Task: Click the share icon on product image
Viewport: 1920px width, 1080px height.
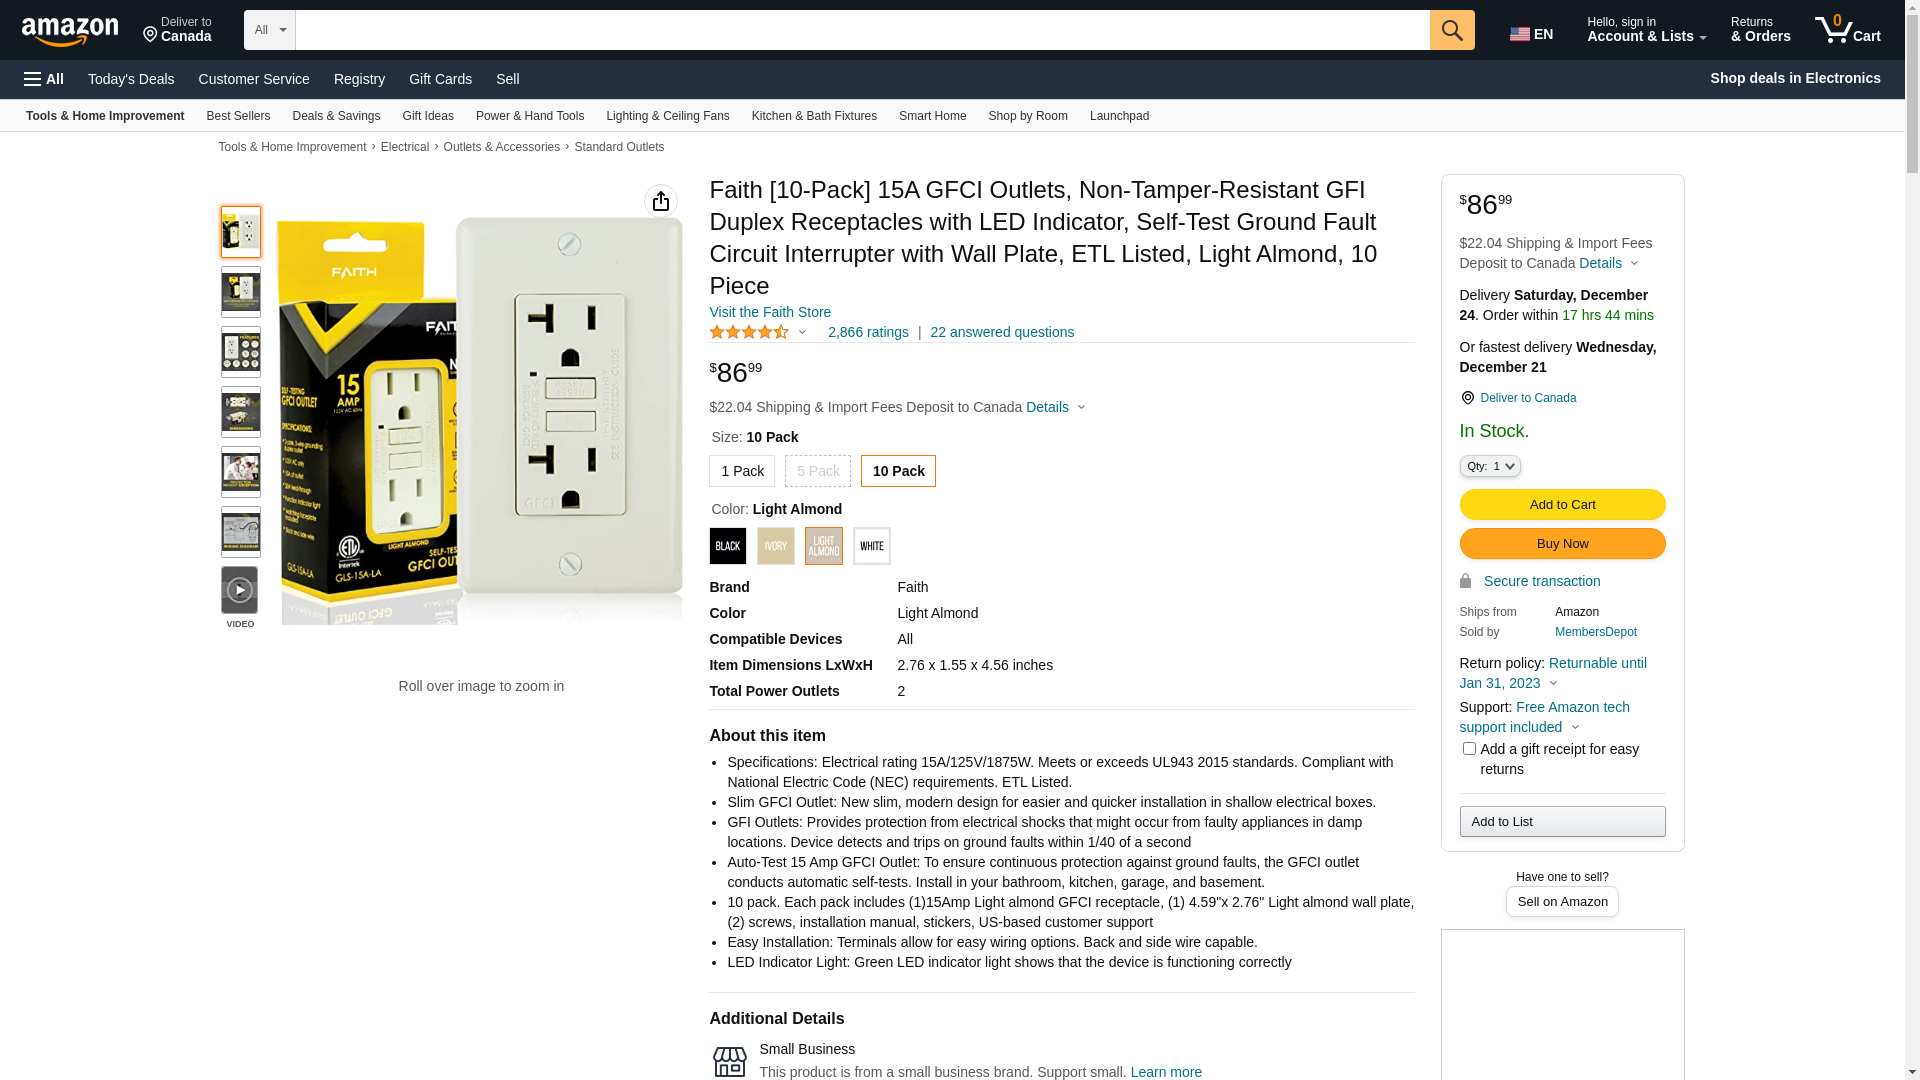Action: pos(661,201)
